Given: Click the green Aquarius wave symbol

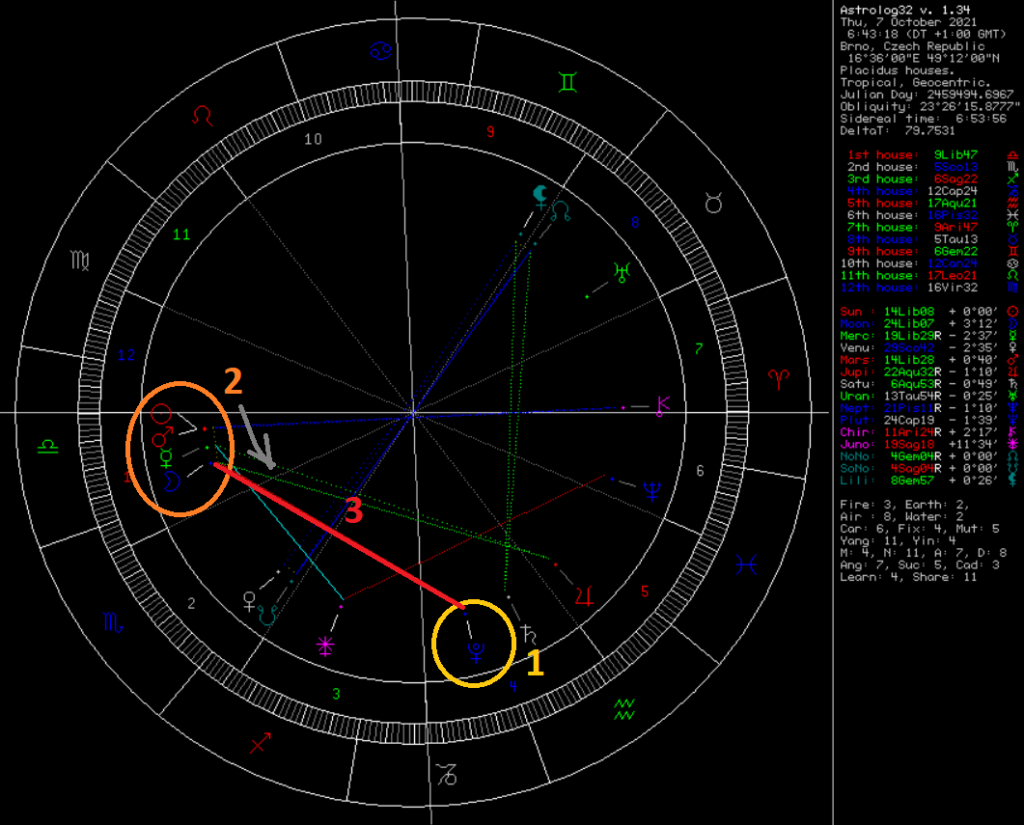Looking at the screenshot, I should coord(624,709).
